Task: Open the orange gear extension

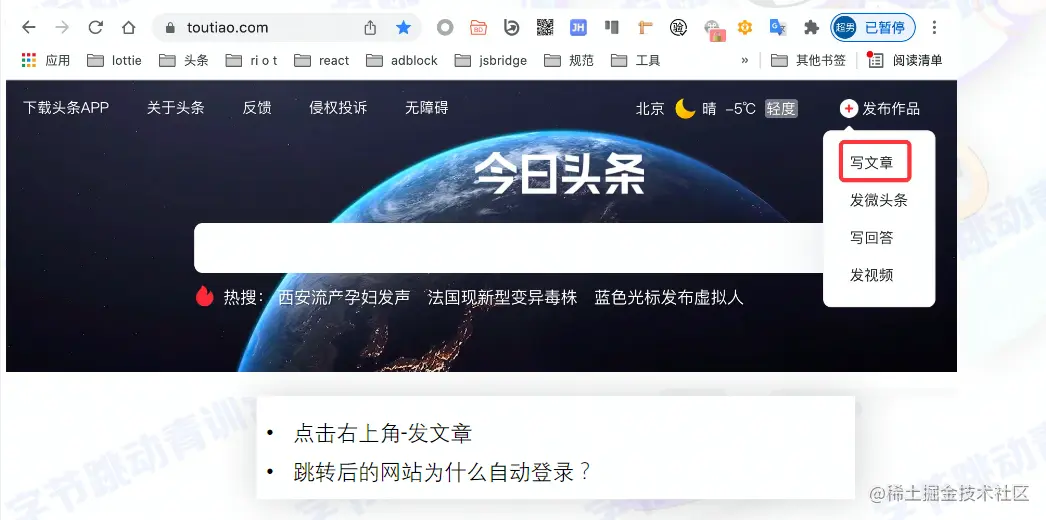Action: pos(745,27)
